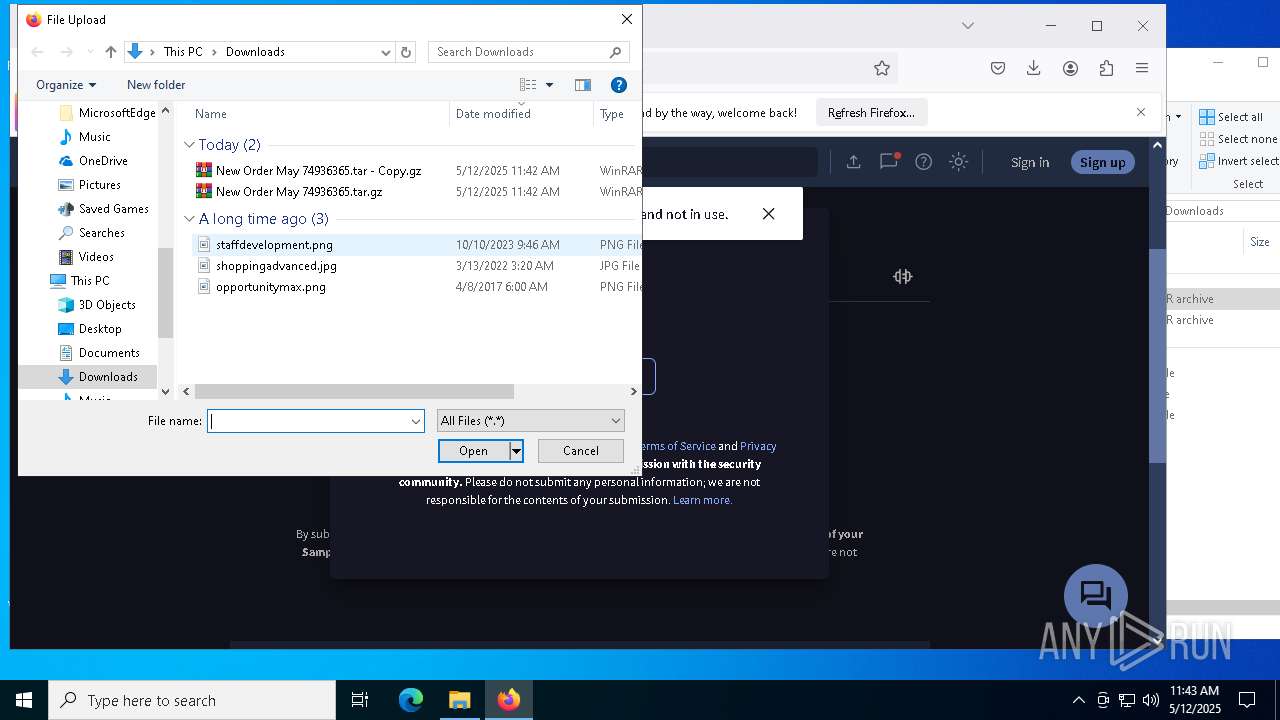Click Windows Start button
Image resolution: width=1280 pixels, height=720 pixels.
(x=24, y=700)
